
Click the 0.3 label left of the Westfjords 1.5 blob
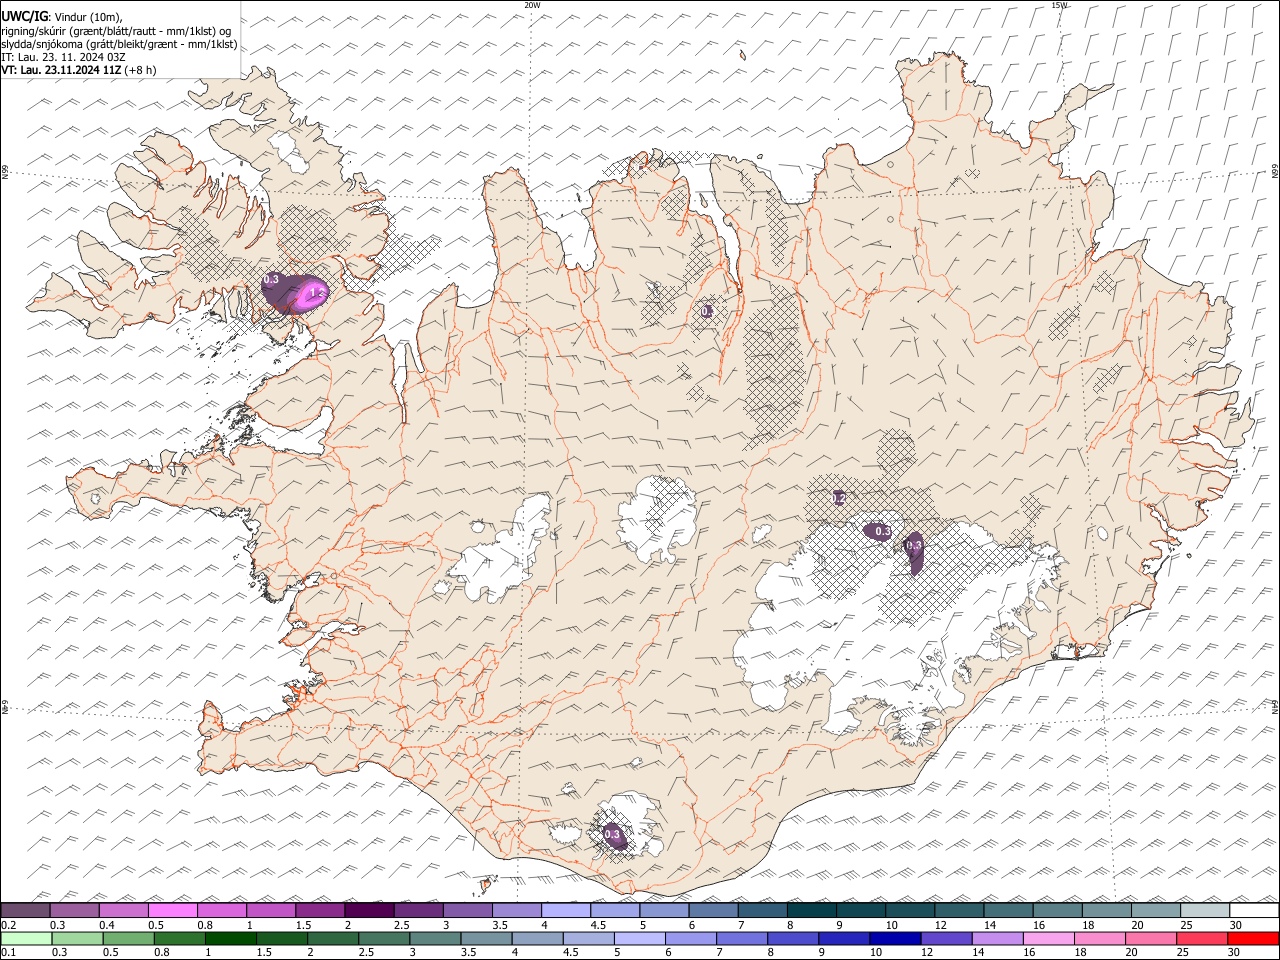click(271, 280)
